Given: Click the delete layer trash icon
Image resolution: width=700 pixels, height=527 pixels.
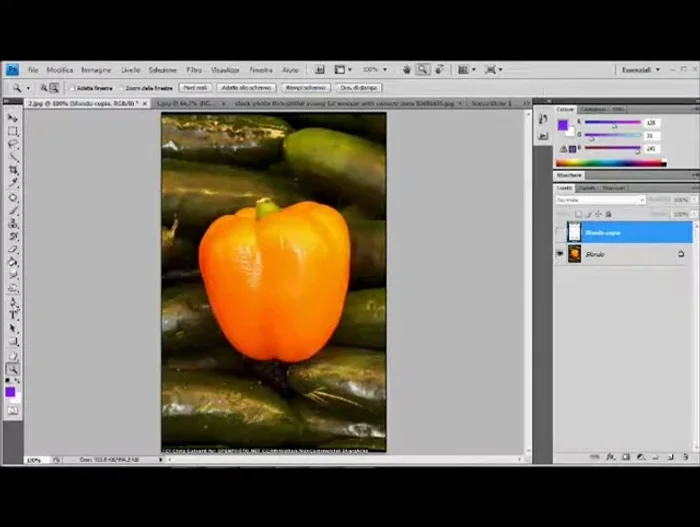Looking at the screenshot, I should [x=686, y=457].
